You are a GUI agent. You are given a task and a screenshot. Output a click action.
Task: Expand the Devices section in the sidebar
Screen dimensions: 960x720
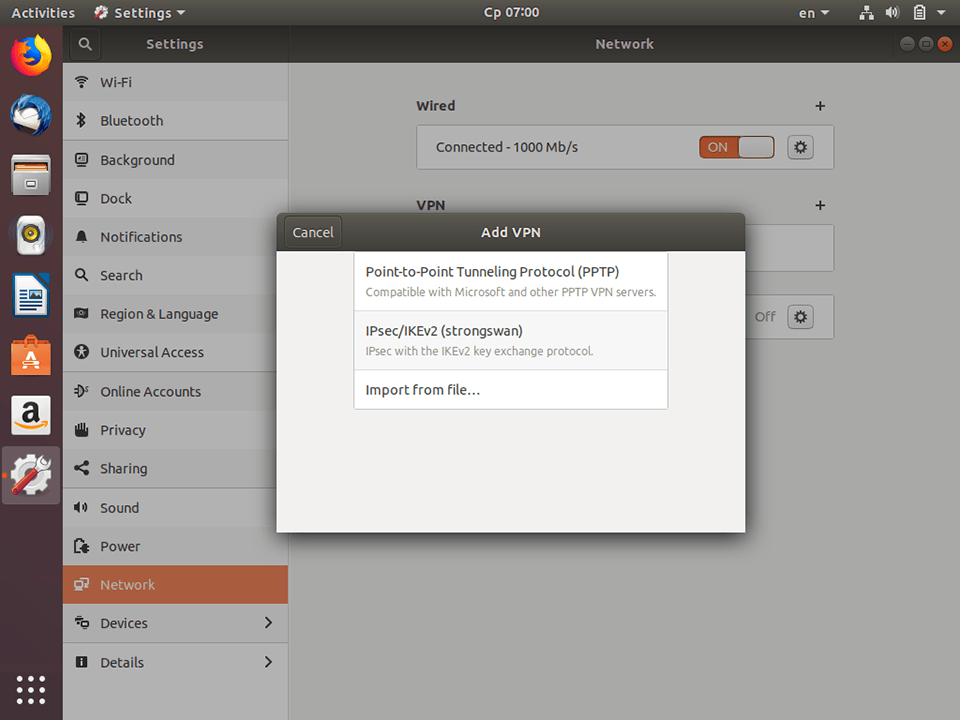tap(175, 623)
